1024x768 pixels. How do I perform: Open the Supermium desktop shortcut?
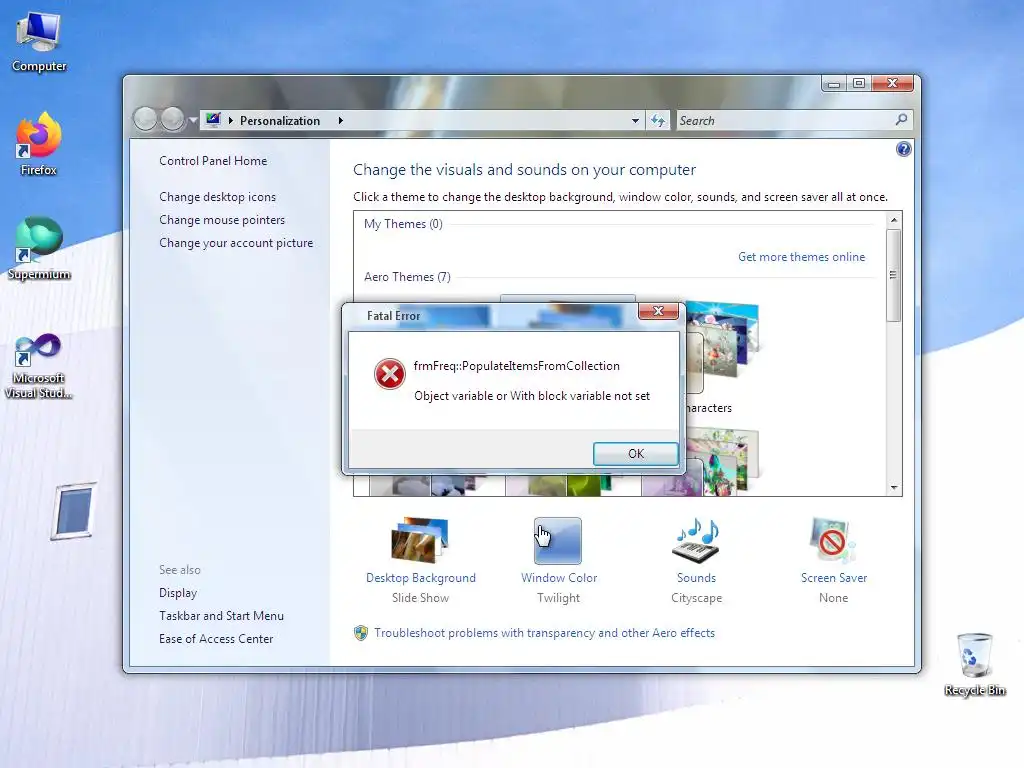click(39, 249)
